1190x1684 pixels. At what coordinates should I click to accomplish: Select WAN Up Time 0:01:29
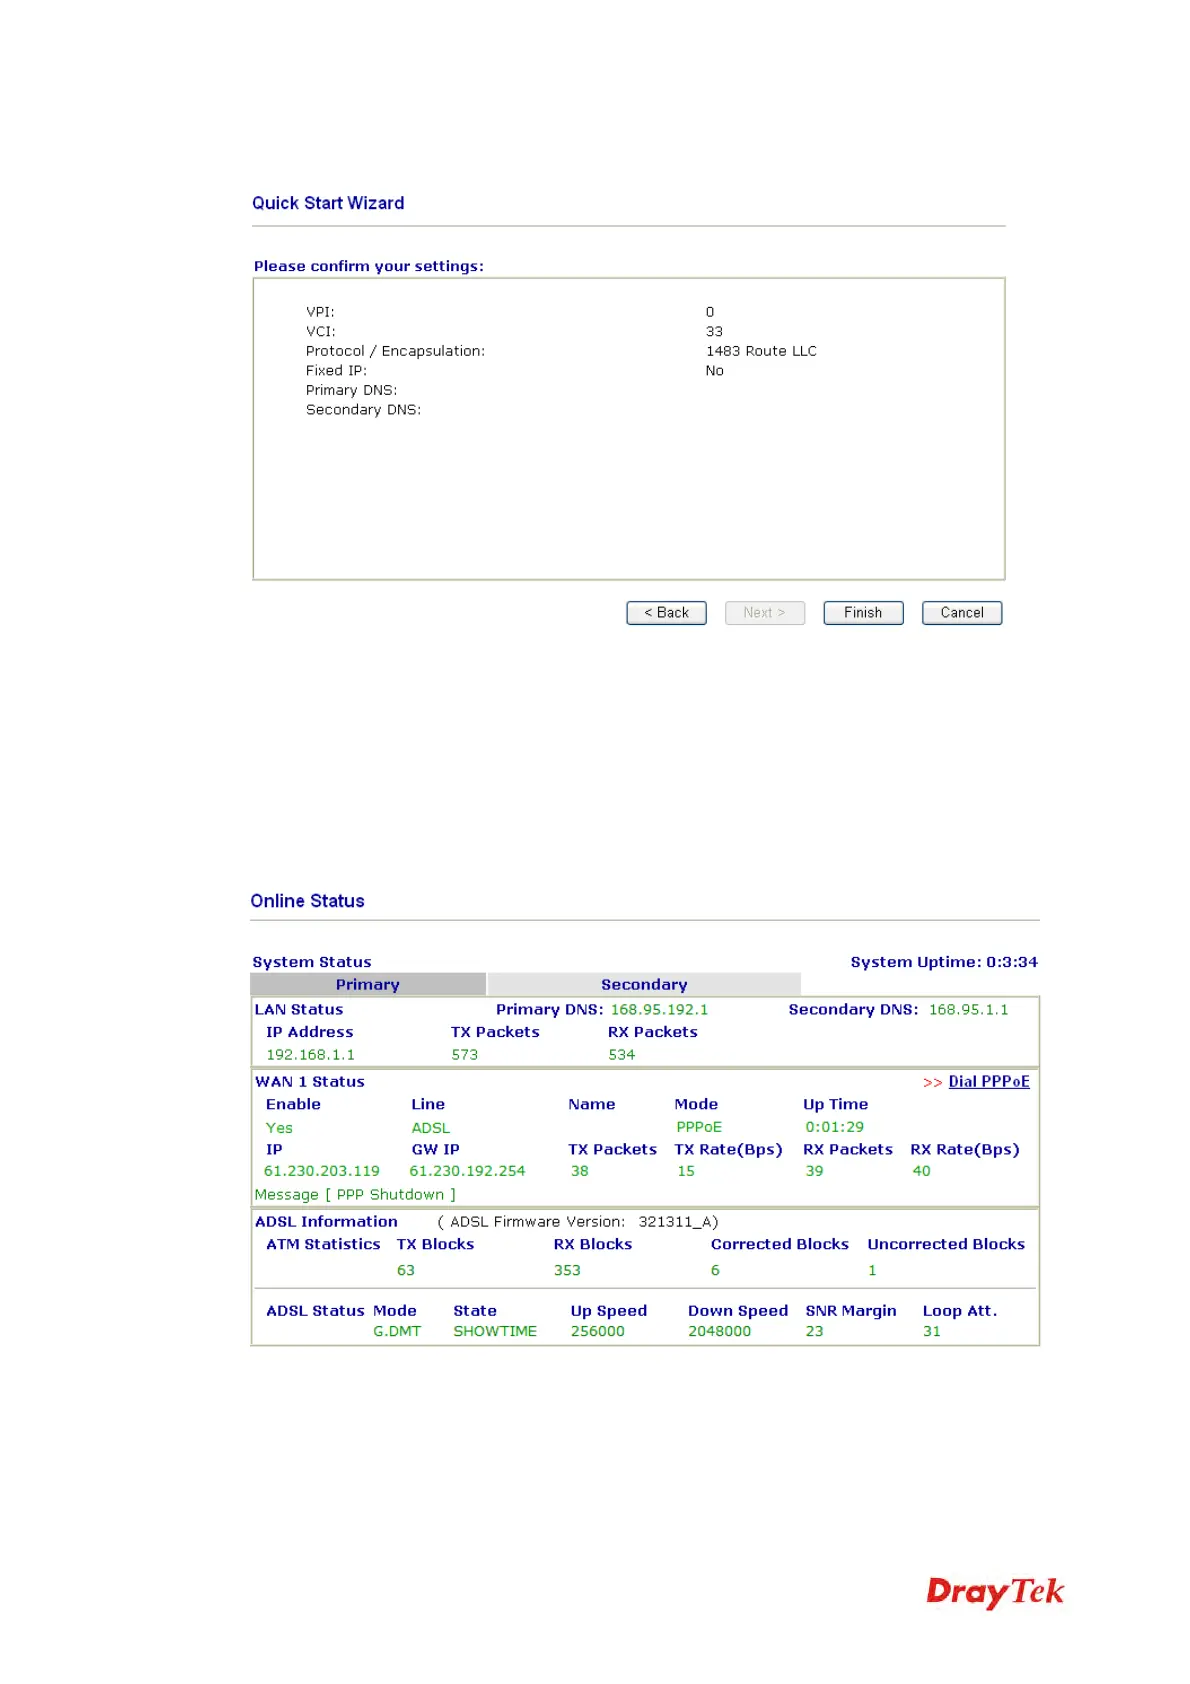[834, 1127]
